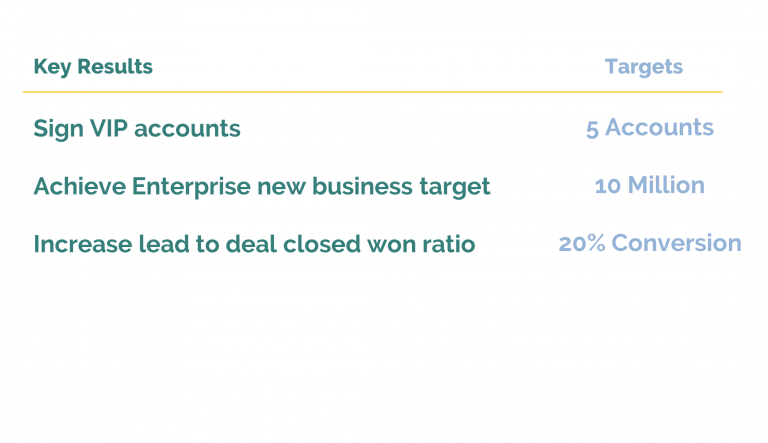Click the number "5" before Accounts
The width and height of the screenshot is (768, 443).
[x=592, y=129]
